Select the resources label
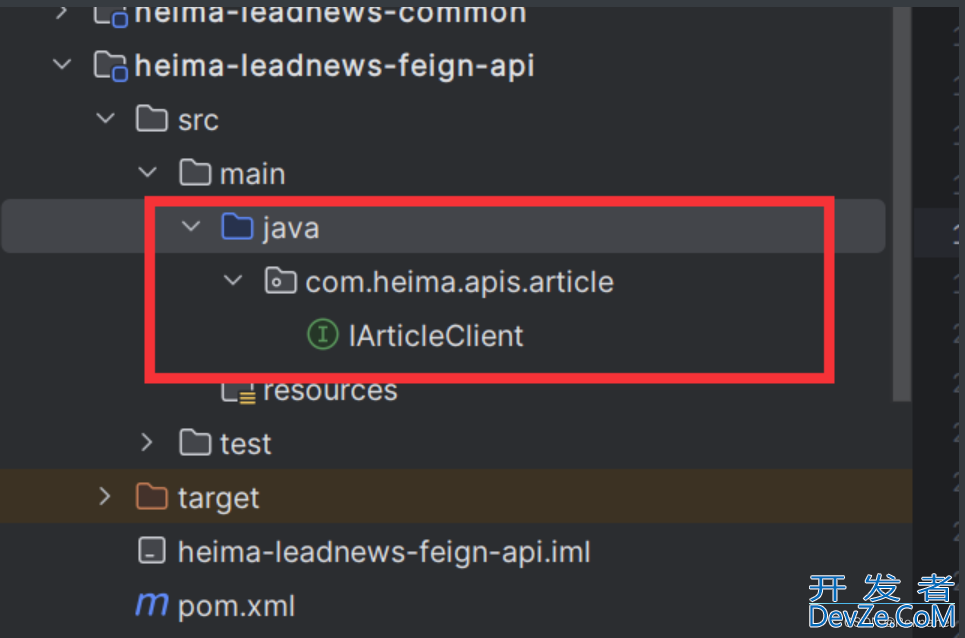965x638 pixels. (330, 391)
